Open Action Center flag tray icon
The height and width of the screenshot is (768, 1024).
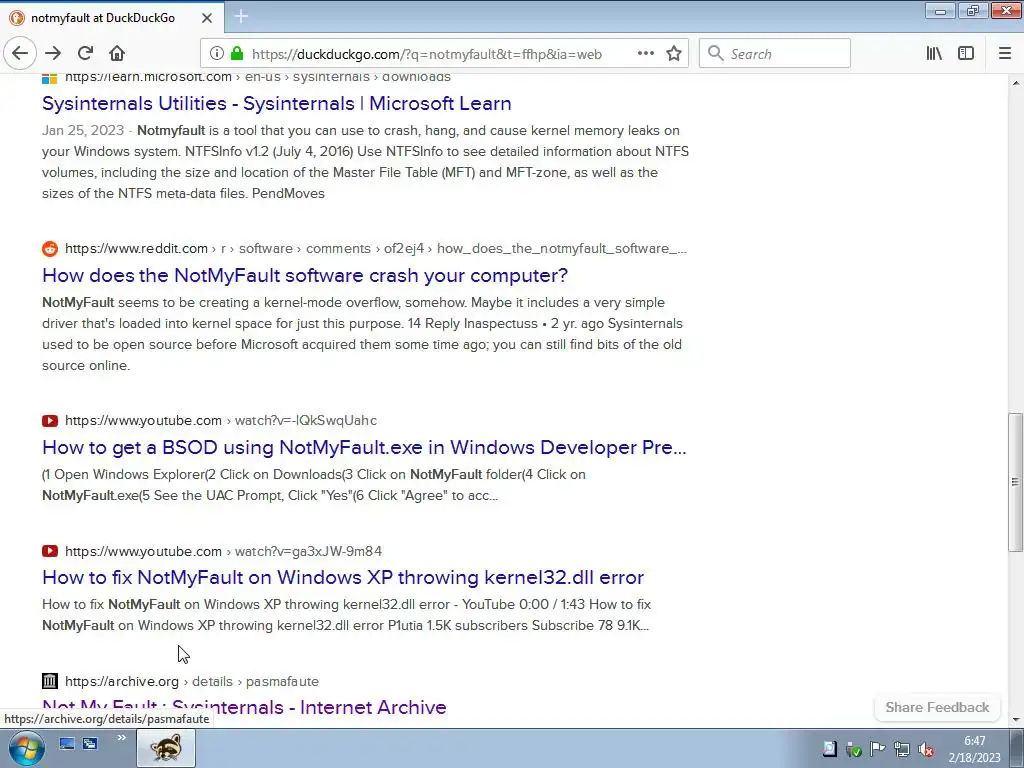[878, 749]
